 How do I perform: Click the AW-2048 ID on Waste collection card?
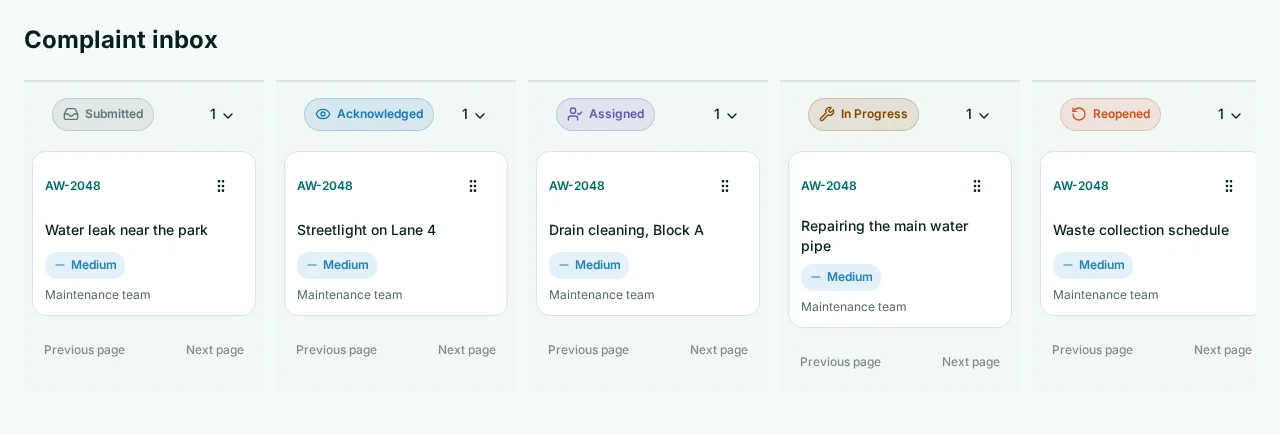[x=1081, y=186]
